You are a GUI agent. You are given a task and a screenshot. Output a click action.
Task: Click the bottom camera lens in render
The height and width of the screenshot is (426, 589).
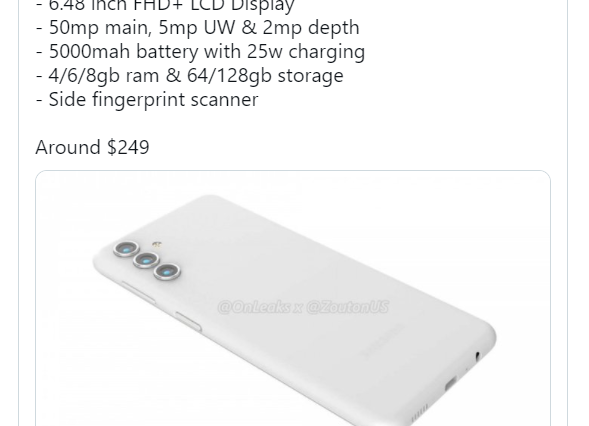tap(167, 272)
